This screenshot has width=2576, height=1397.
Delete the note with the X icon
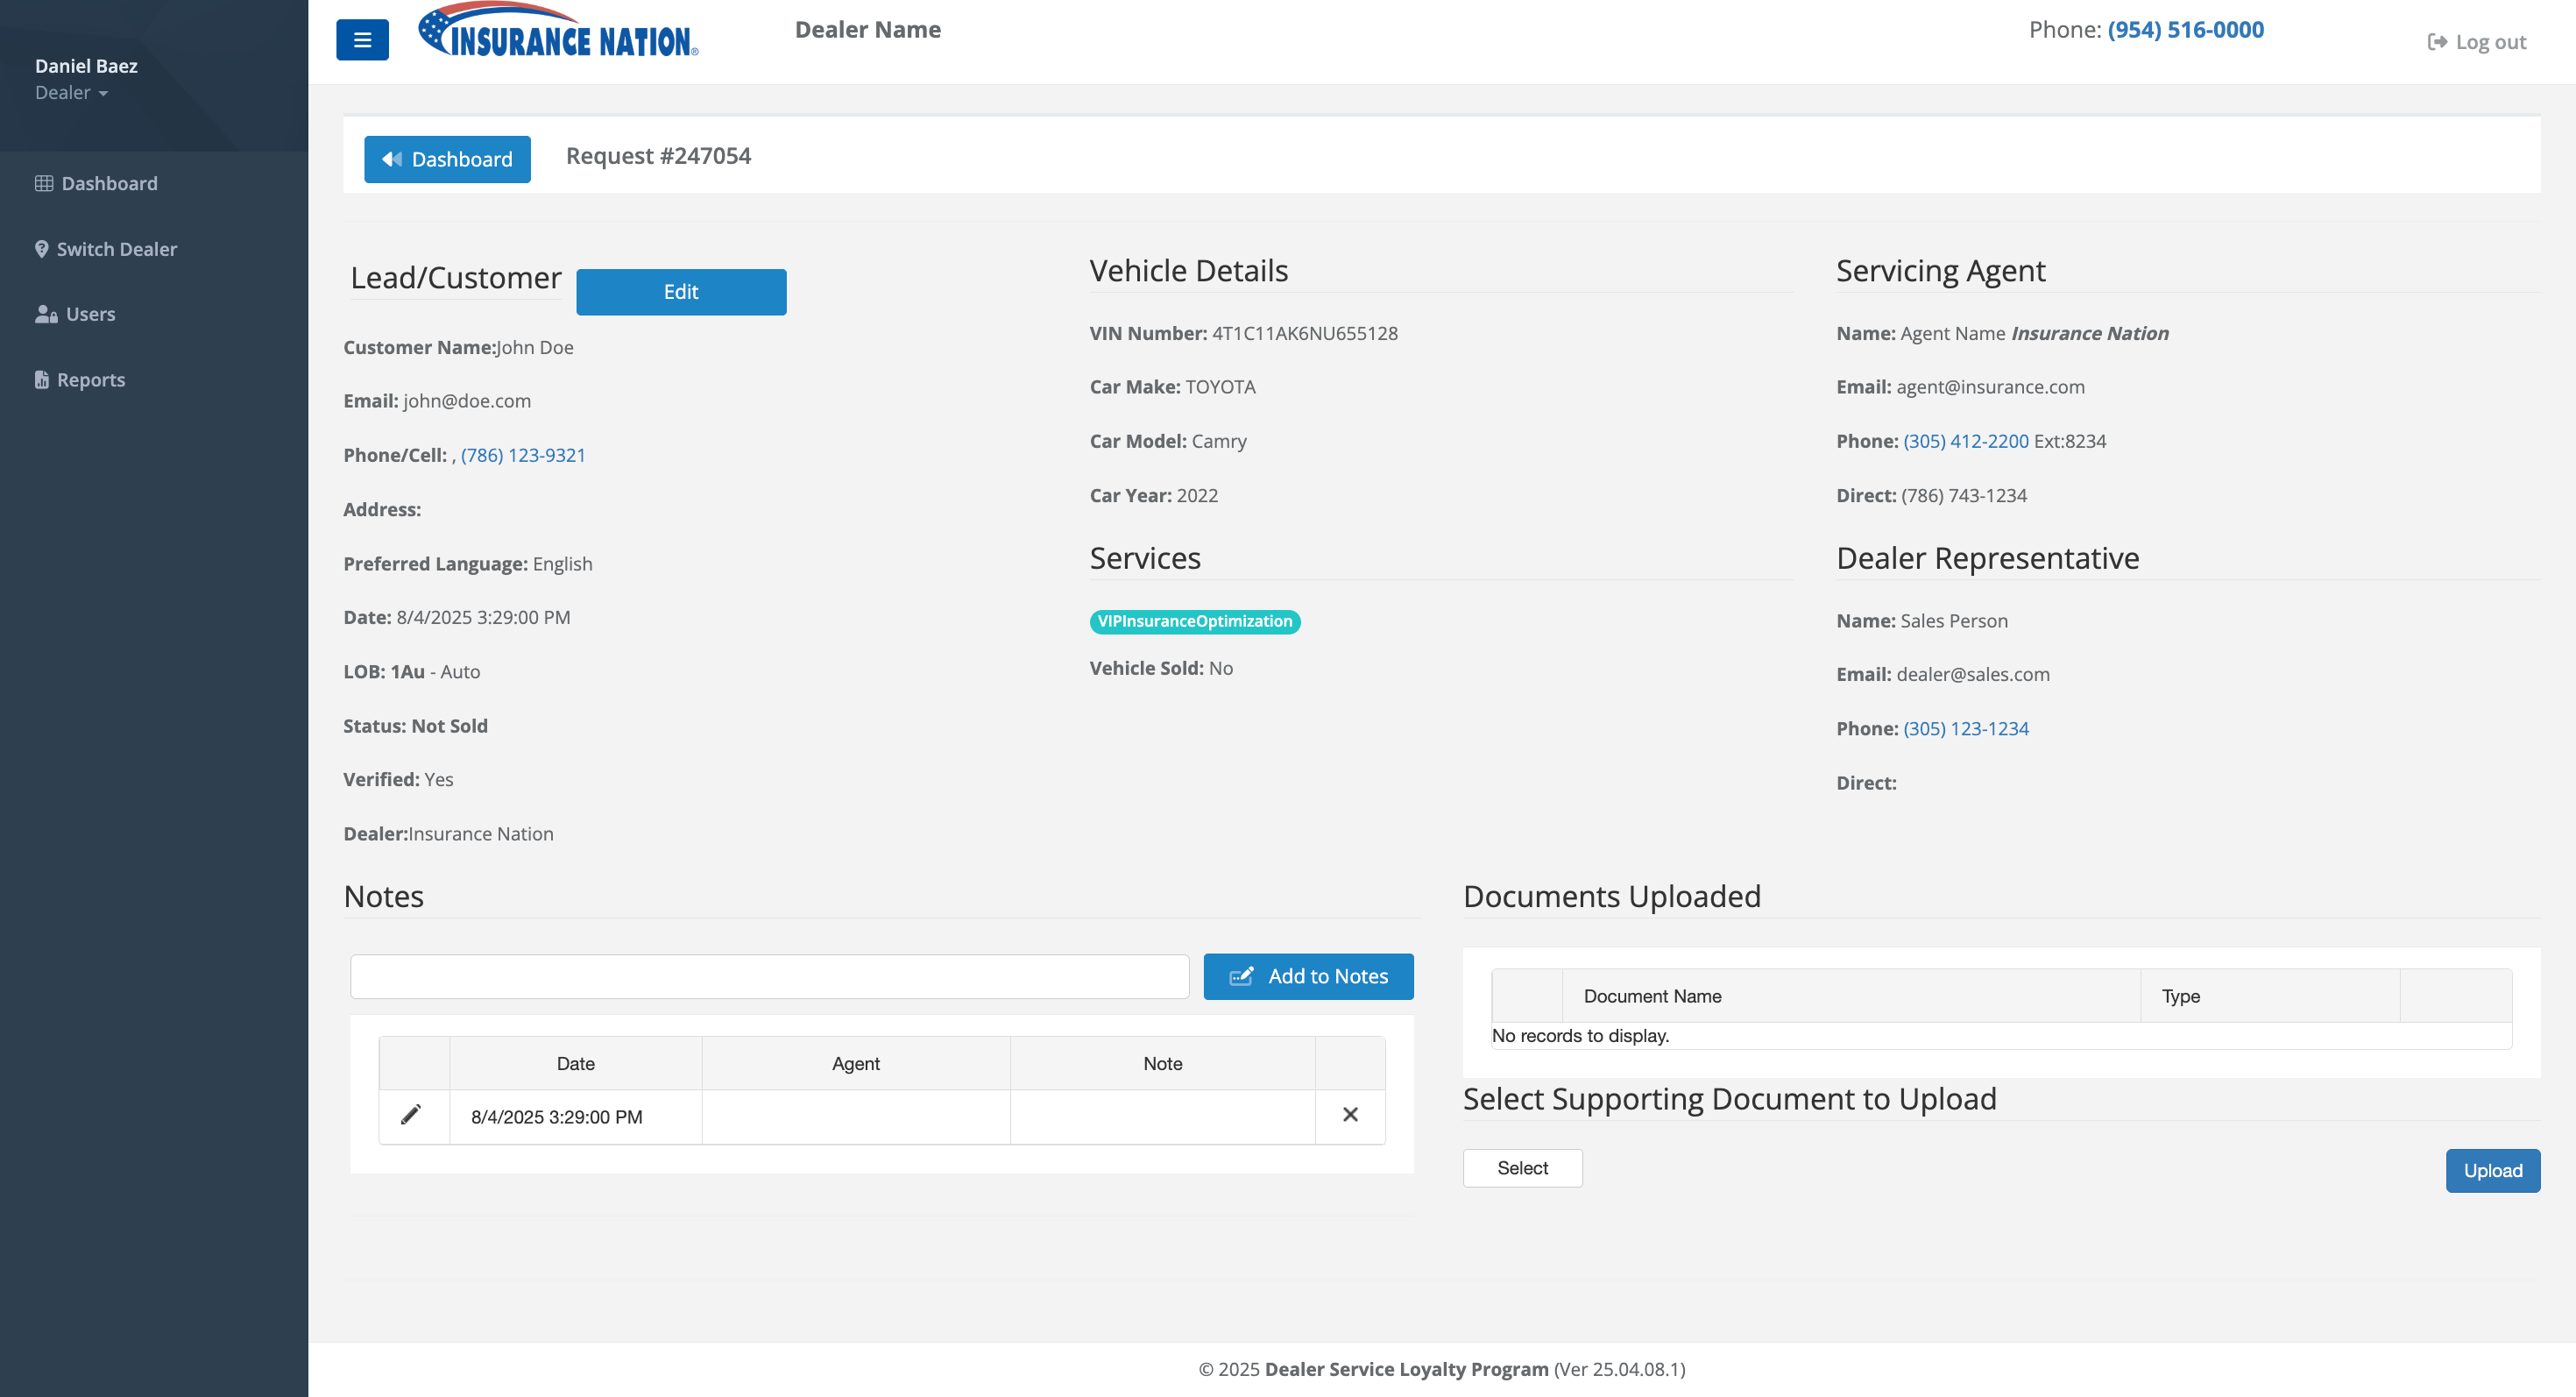pyautogui.click(x=1350, y=1115)
